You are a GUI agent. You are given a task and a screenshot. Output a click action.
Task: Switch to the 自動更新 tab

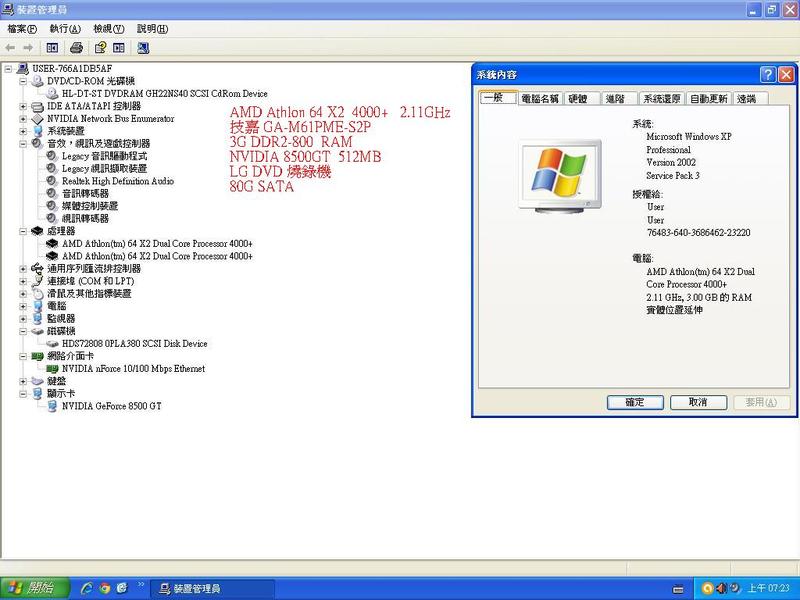[709, 99]
